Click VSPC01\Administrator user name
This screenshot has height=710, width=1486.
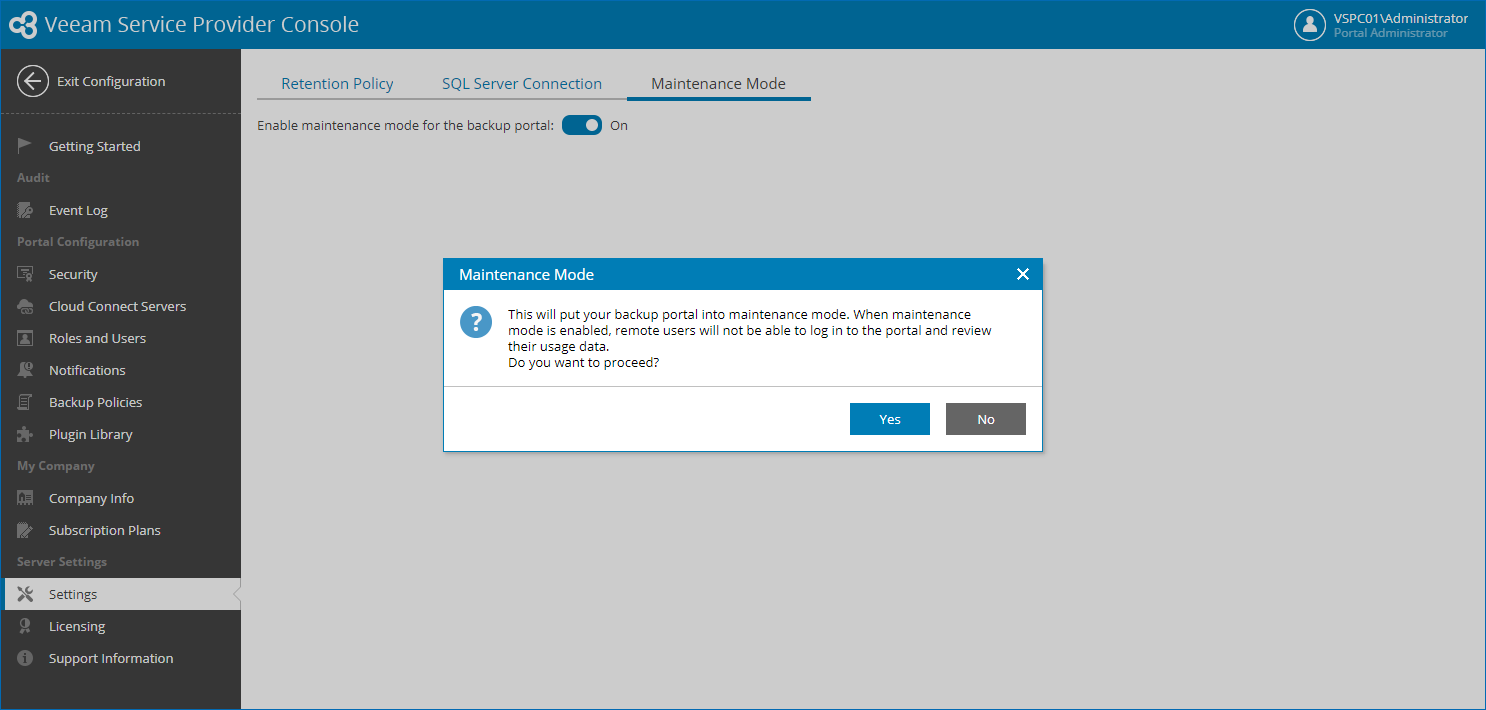point(1401,18)
